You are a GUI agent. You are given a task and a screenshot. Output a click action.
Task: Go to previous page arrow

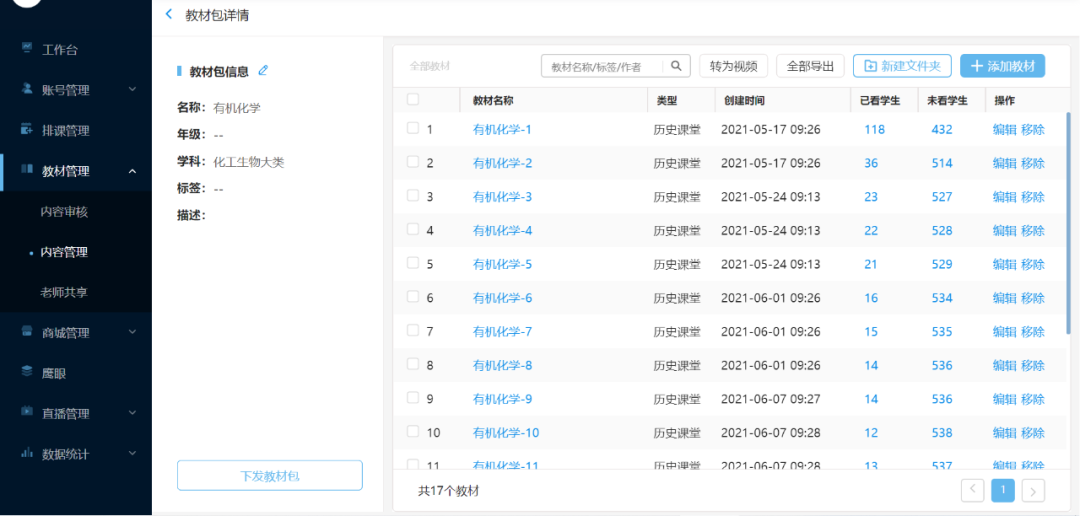coord(973,491)
